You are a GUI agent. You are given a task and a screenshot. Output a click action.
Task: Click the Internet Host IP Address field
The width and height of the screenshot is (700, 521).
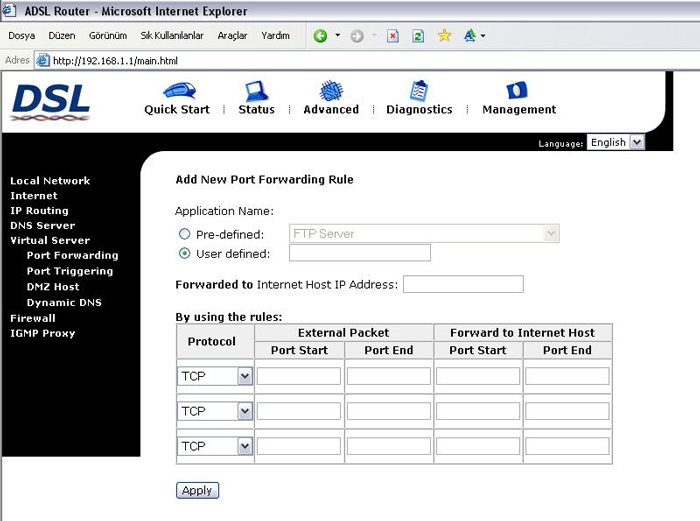click(463, 284)
